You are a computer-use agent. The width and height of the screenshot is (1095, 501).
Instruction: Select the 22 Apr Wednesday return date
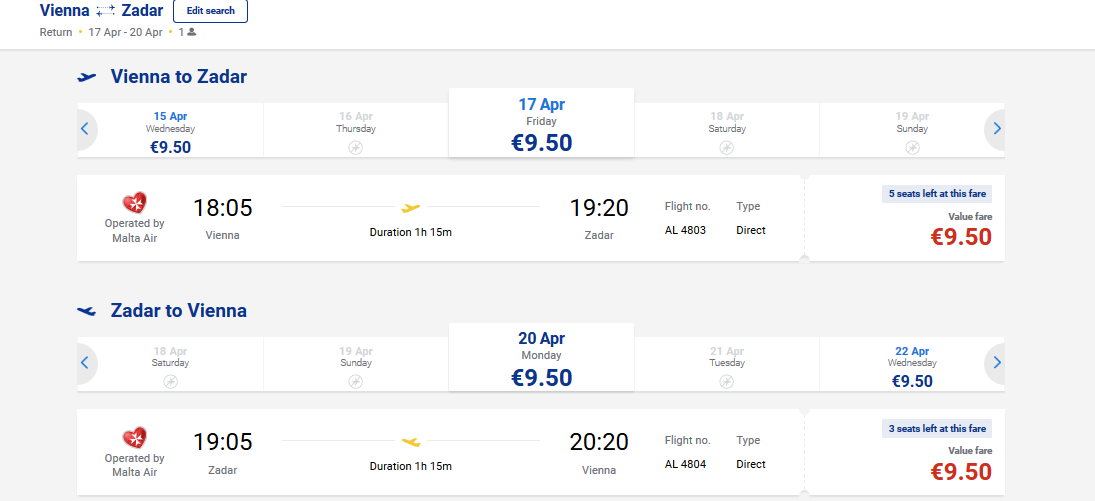click(912, 365)
